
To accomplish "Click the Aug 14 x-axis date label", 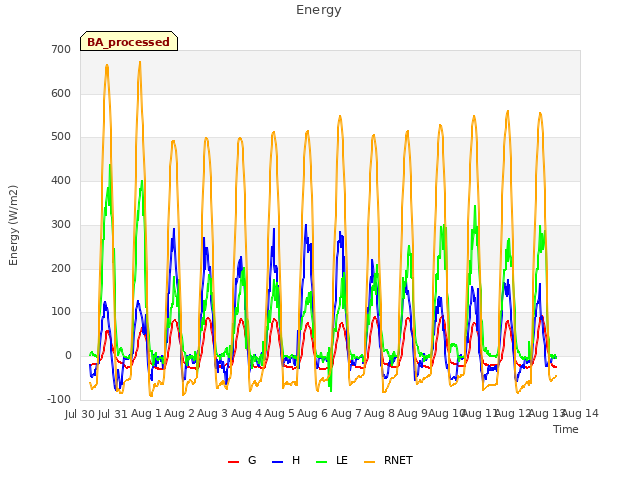I will point(580,413).
